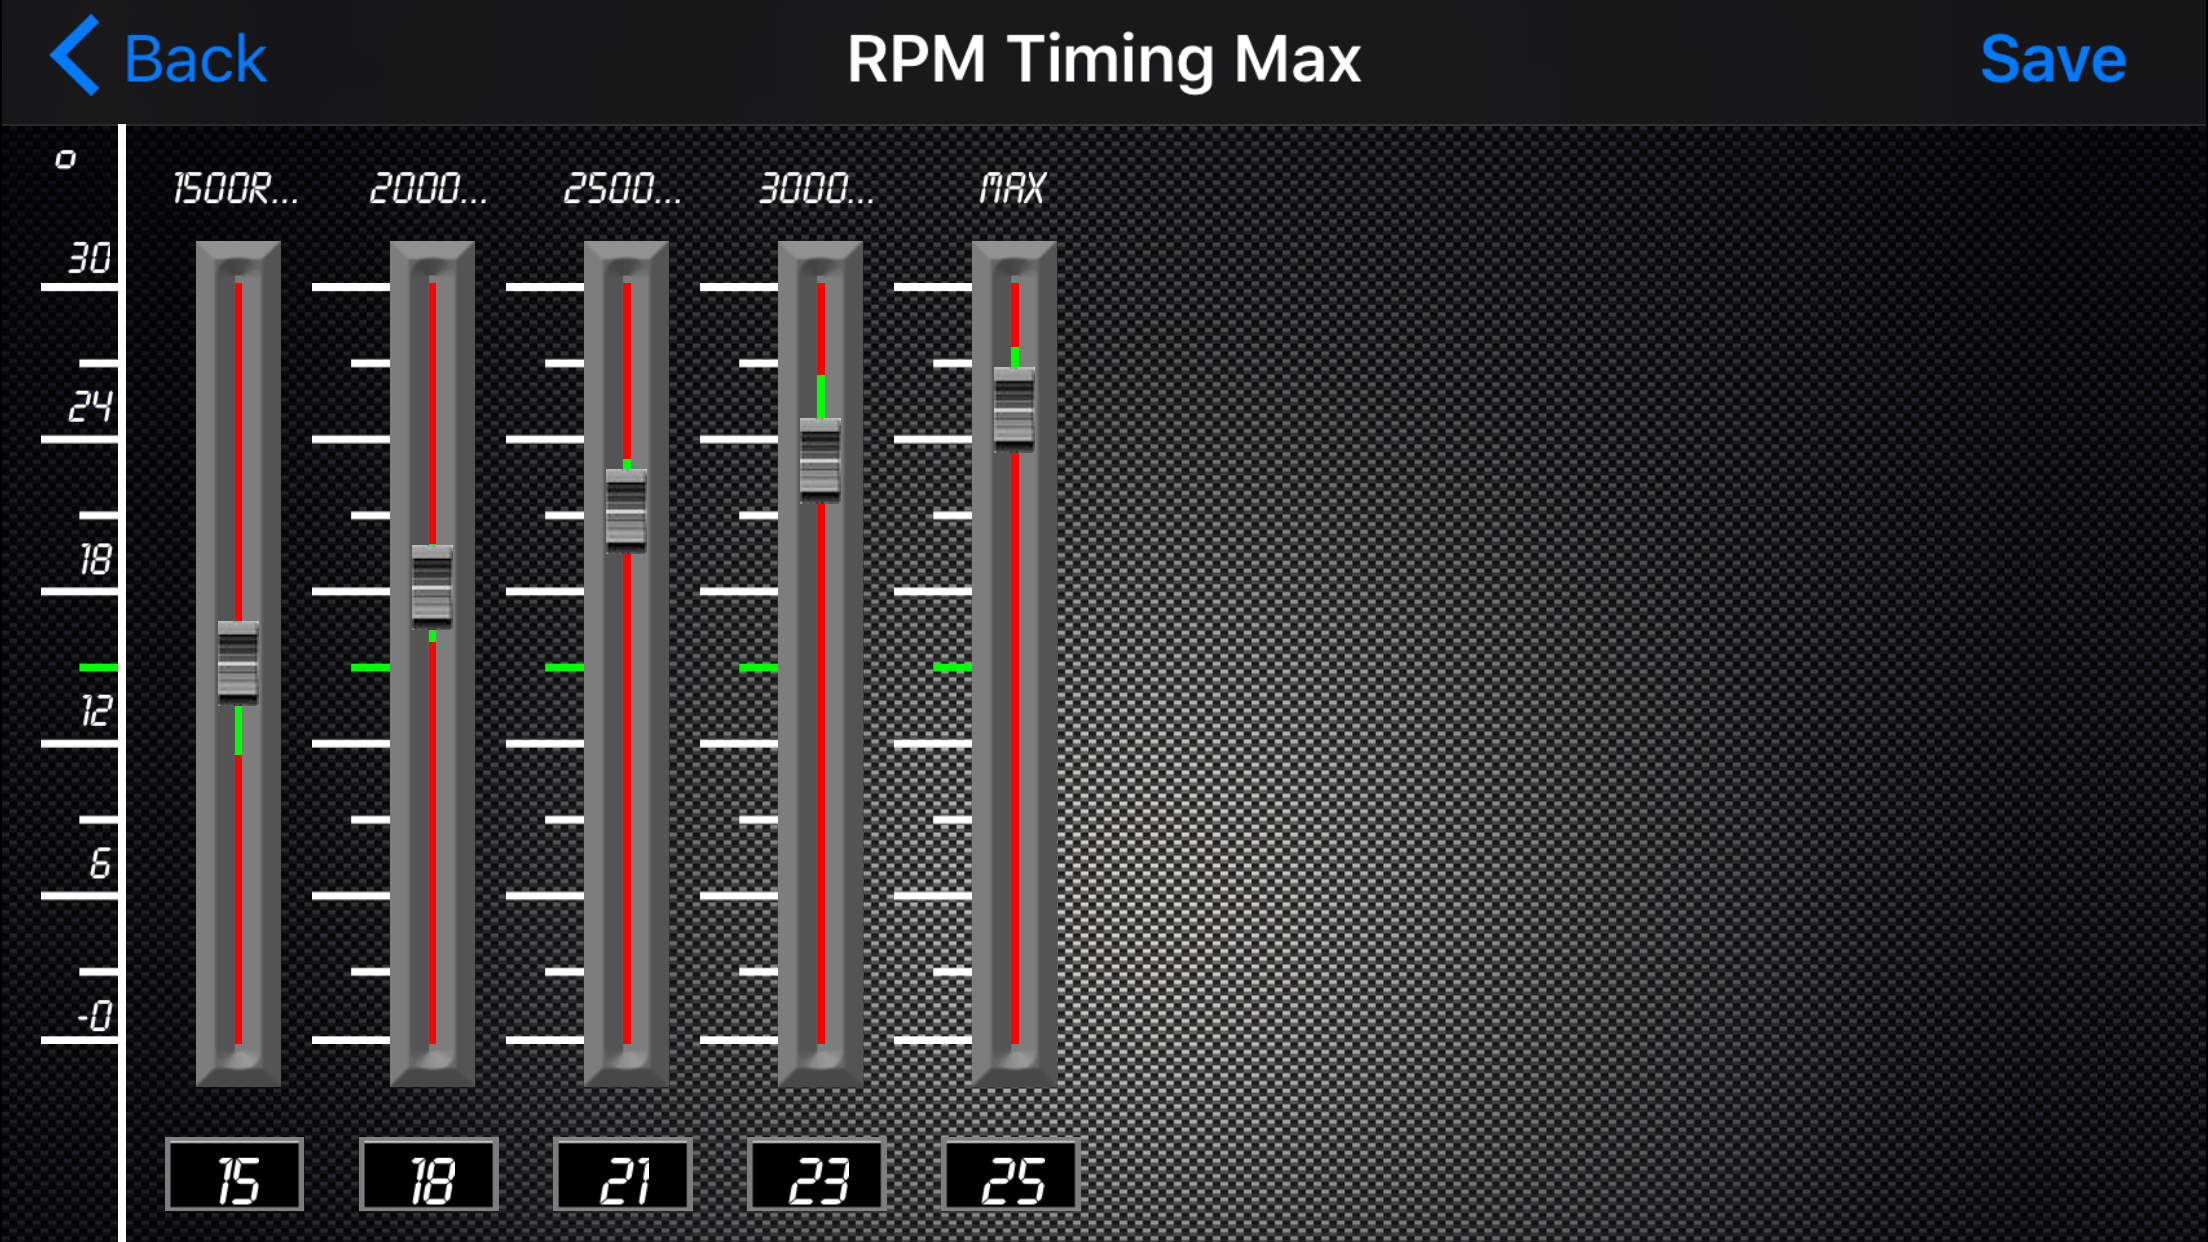Select the value field showing 18
Image resolution: width=2208 pixels, height=1242 pixels.
429,1176
